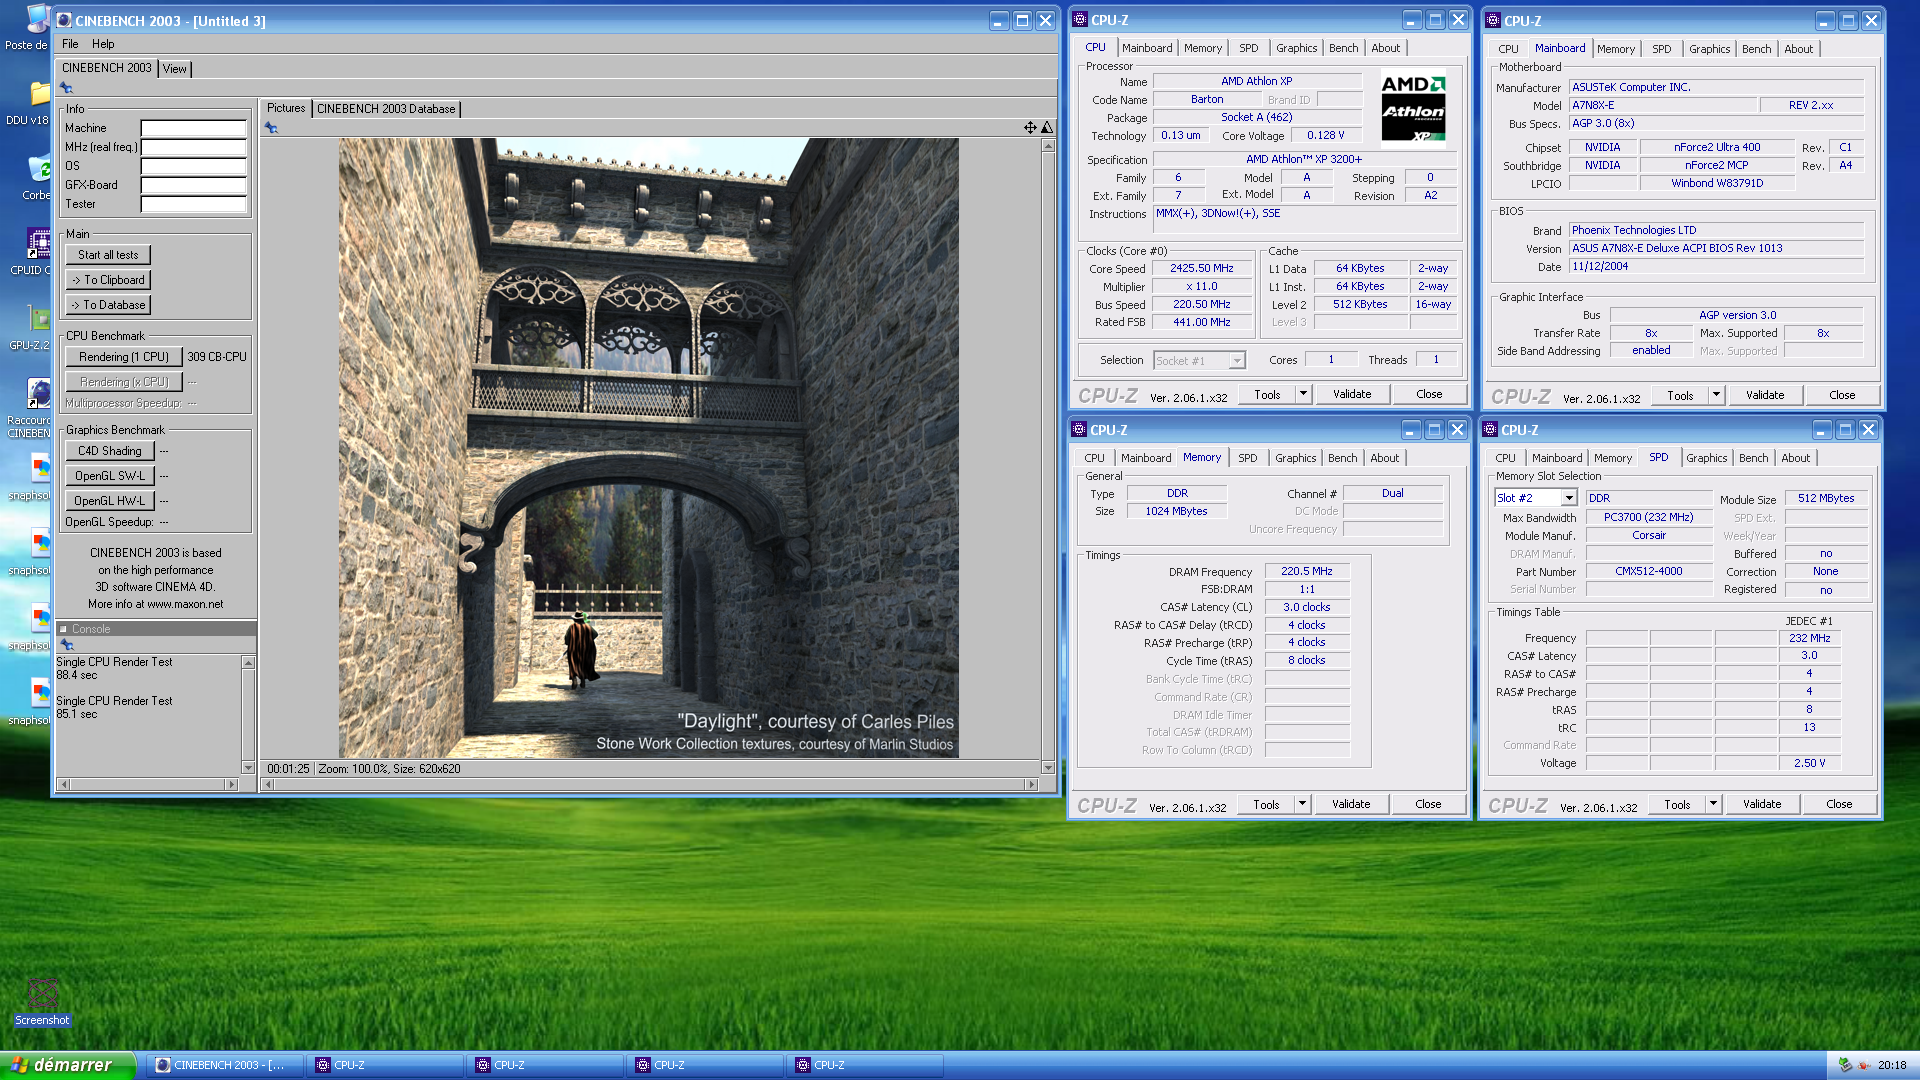Viewport: 1920px width, 1080px height.
Task: Click Tools button in CPU-Z SPD window
Action: [1677, 804]
